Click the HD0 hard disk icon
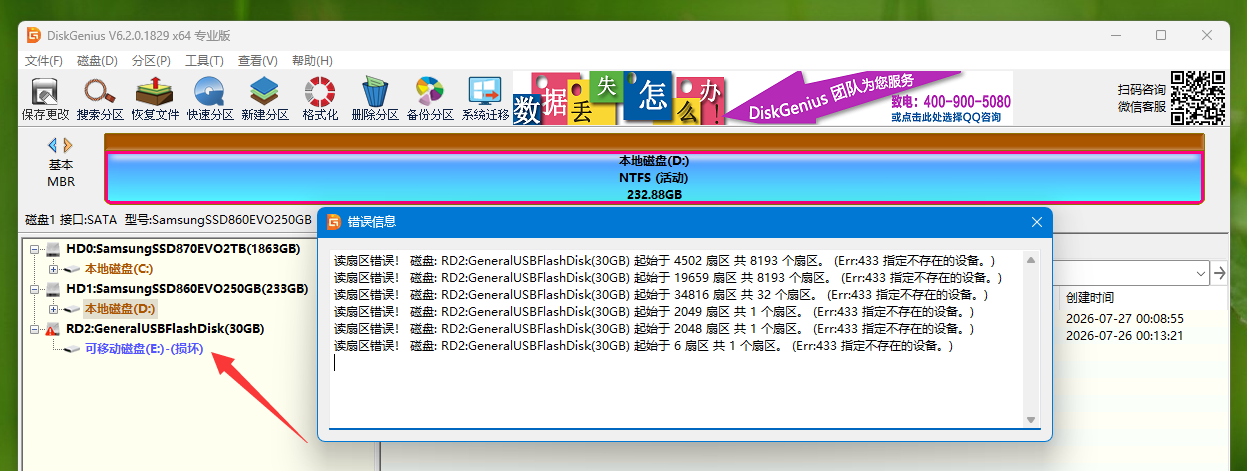This screenshot has width=1247, height=471. 54,249
